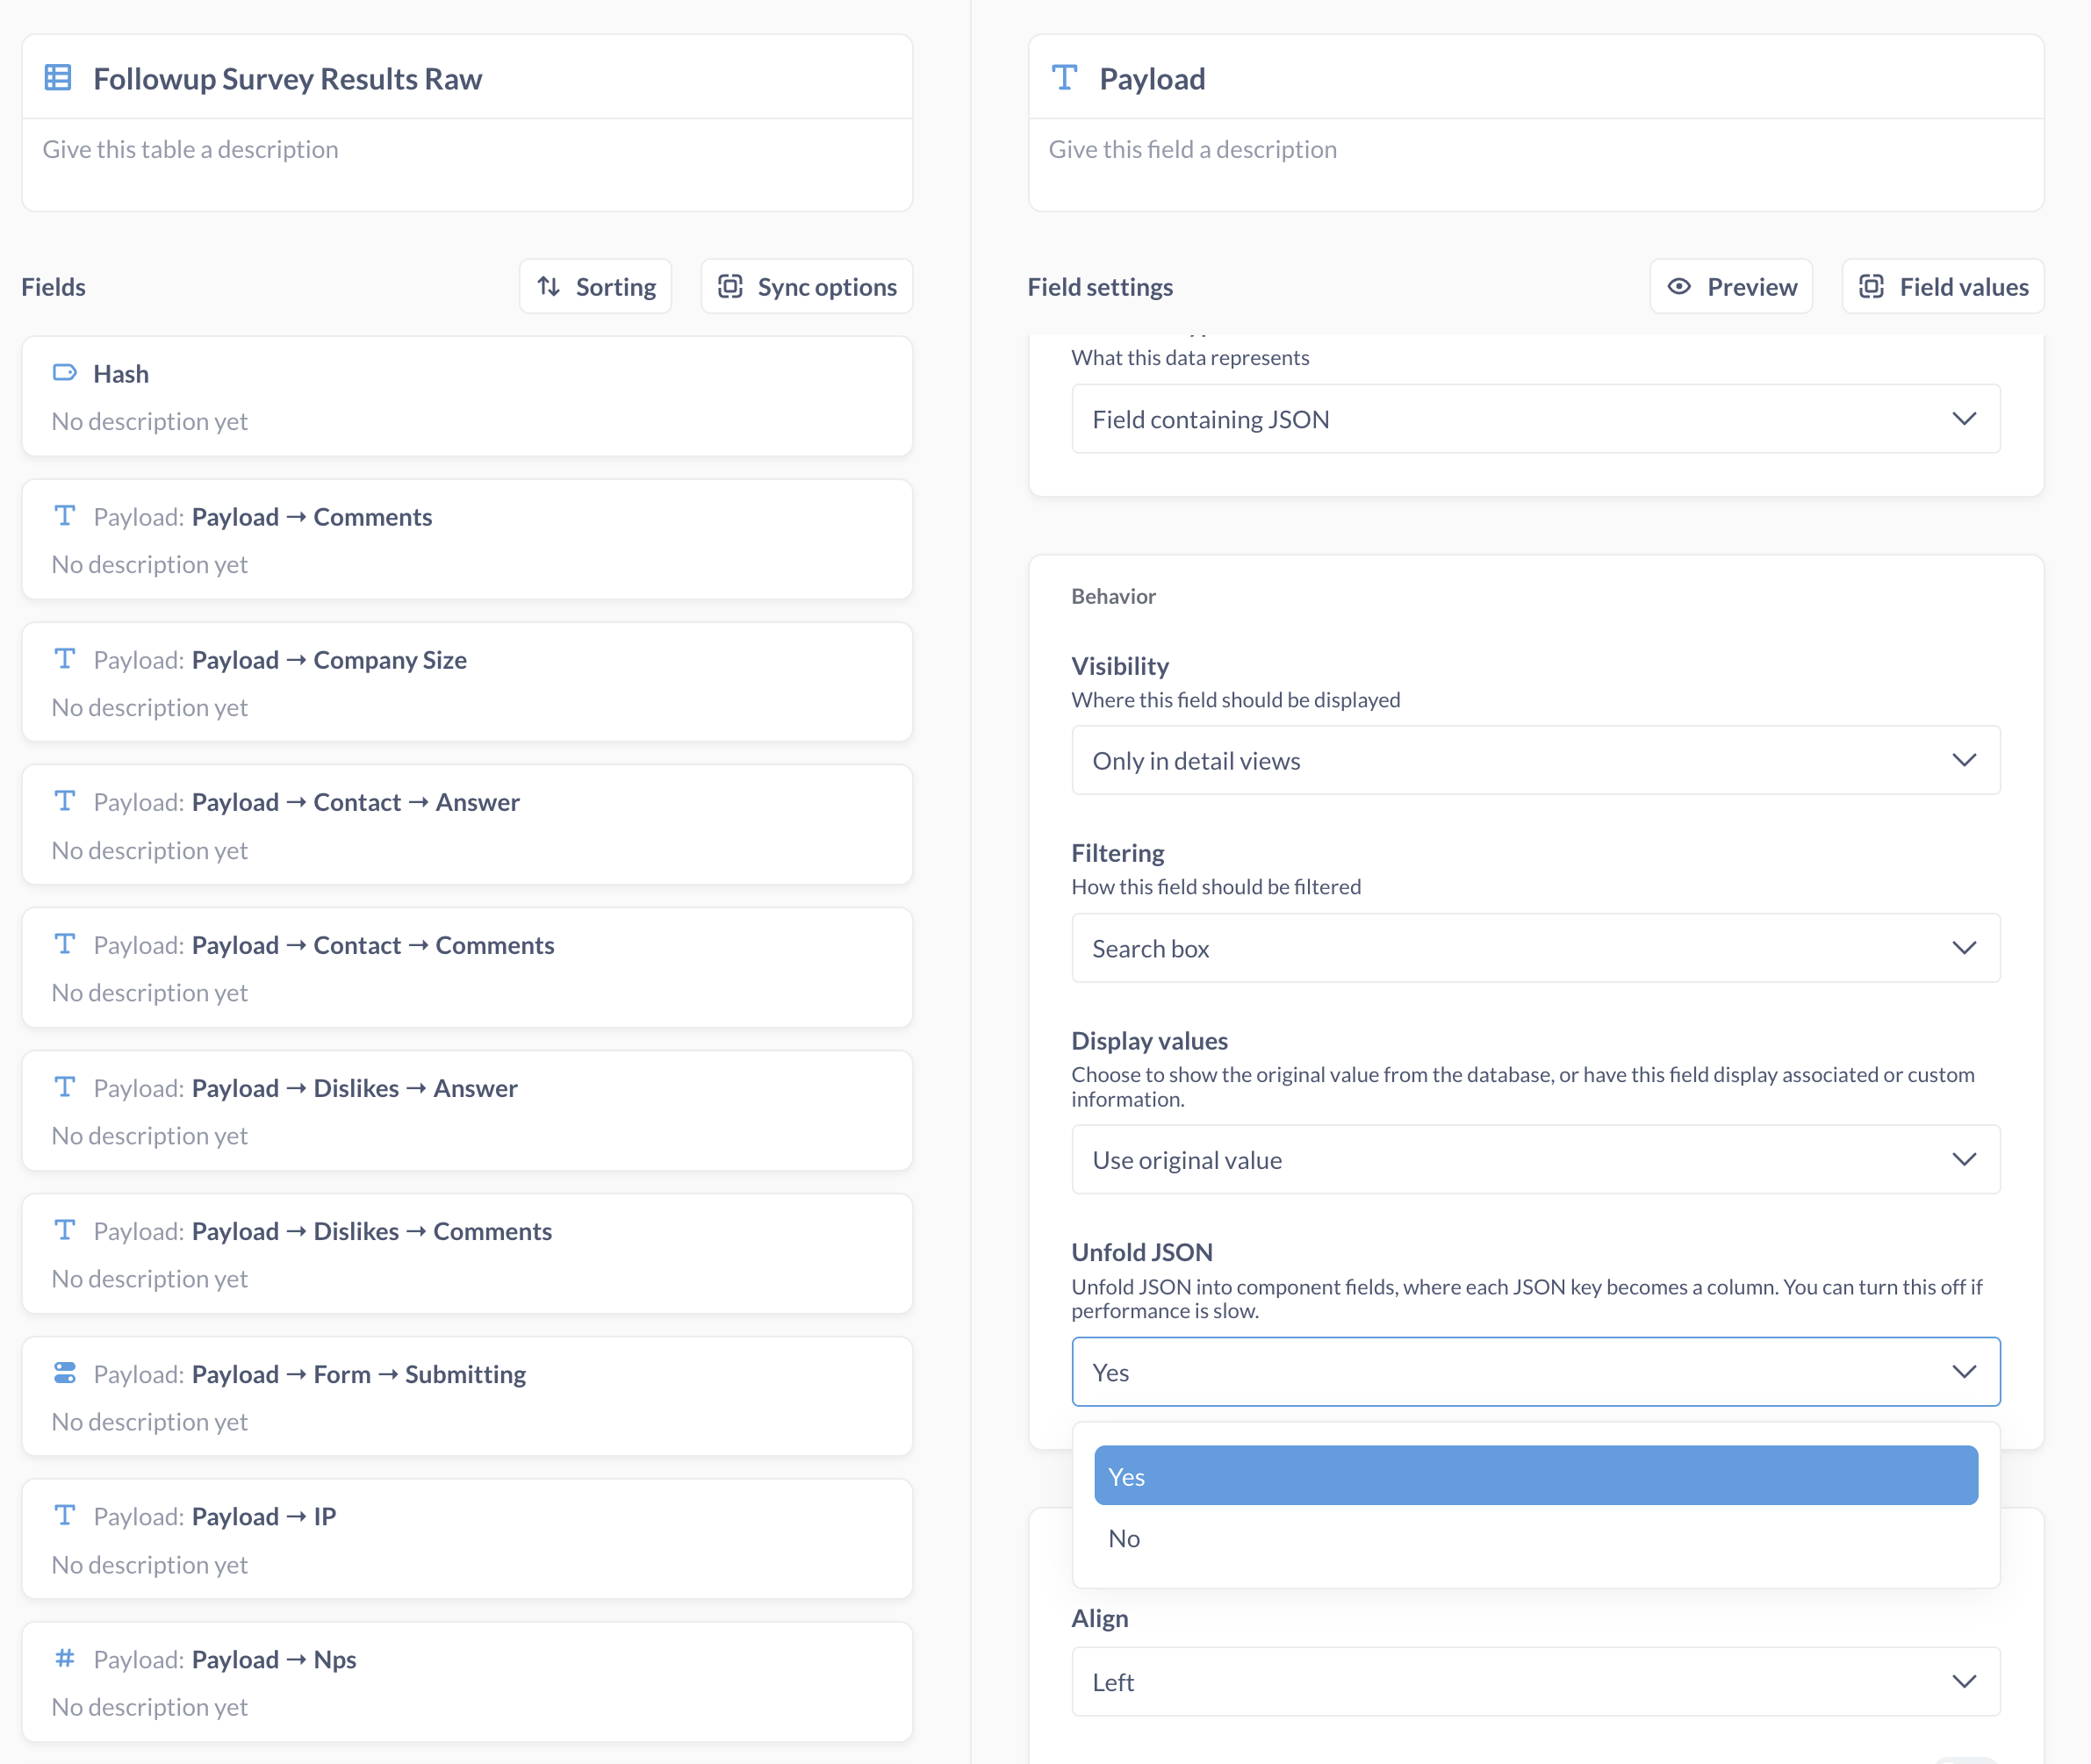
Task: Click the Field values icon
Action: point(1872,286)
